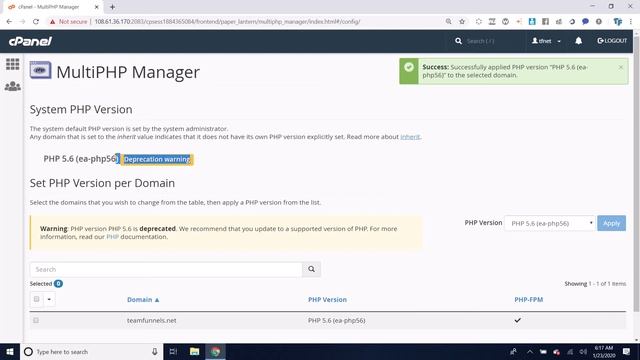Open the notifications bell

(578, 41)
